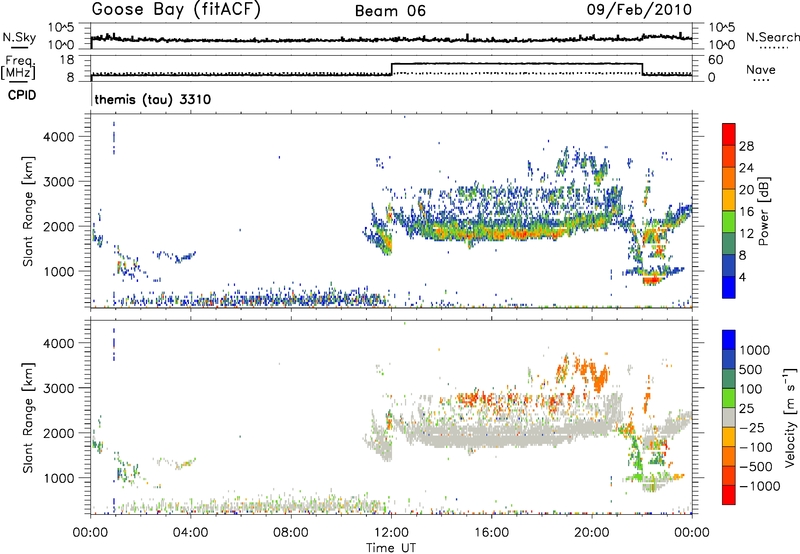Click the "20:00" time tick label
800x554 pixels.
click(x=591, y=533)
